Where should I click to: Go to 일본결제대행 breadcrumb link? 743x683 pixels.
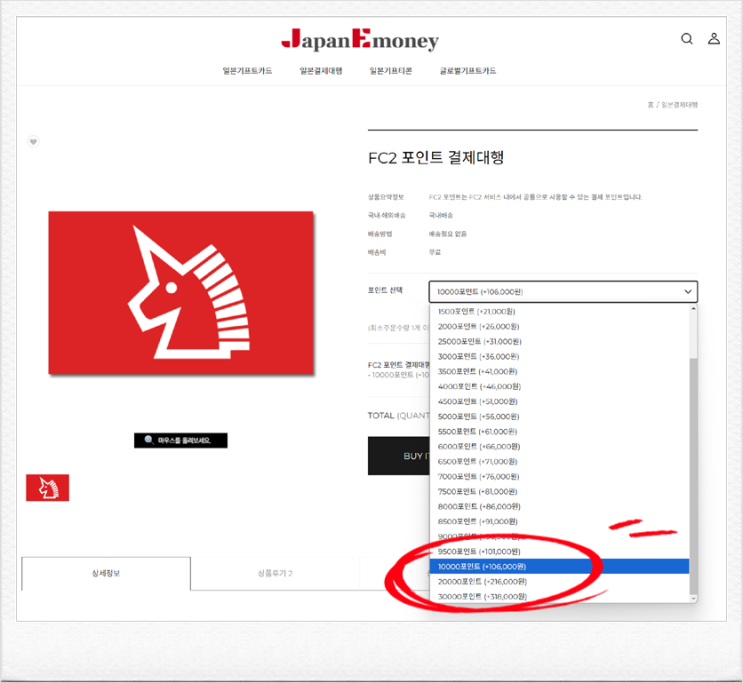[x=679, y=105]
